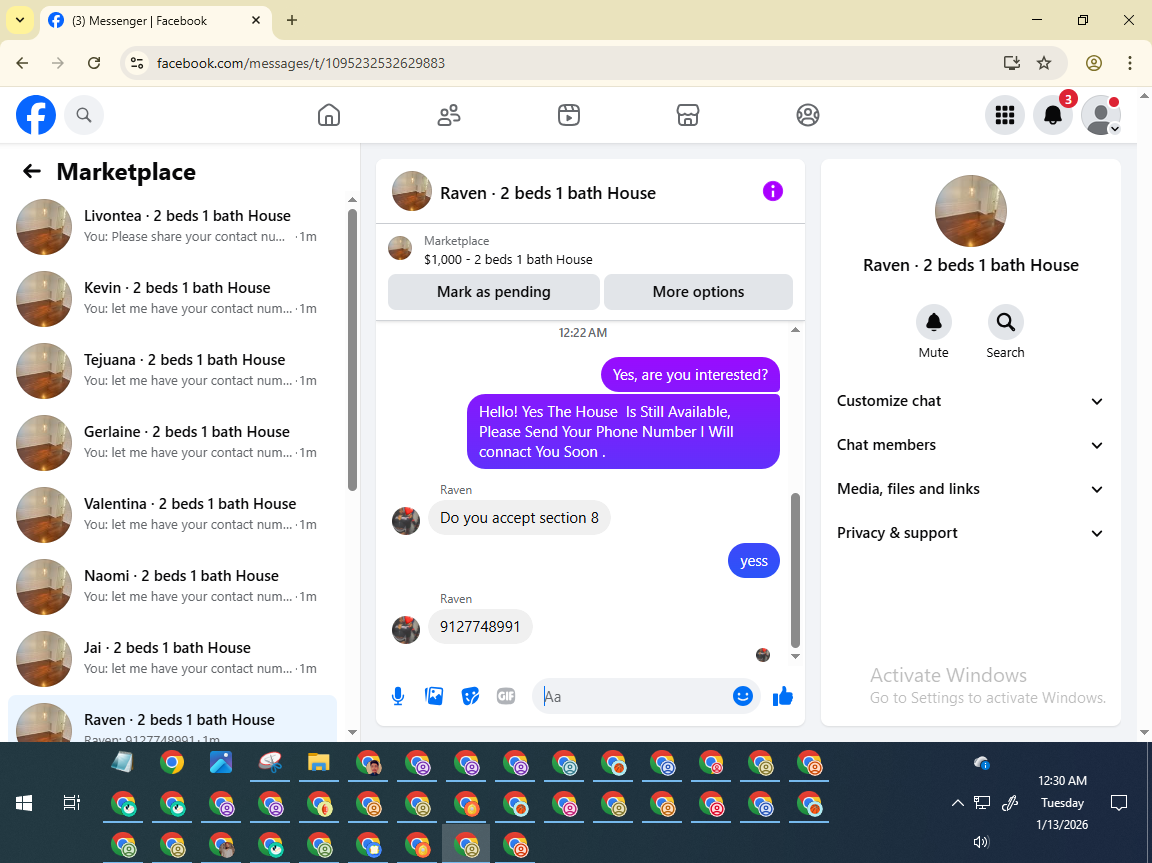
Task: Open the account profile avatar menu
Action: point(1101,115)
